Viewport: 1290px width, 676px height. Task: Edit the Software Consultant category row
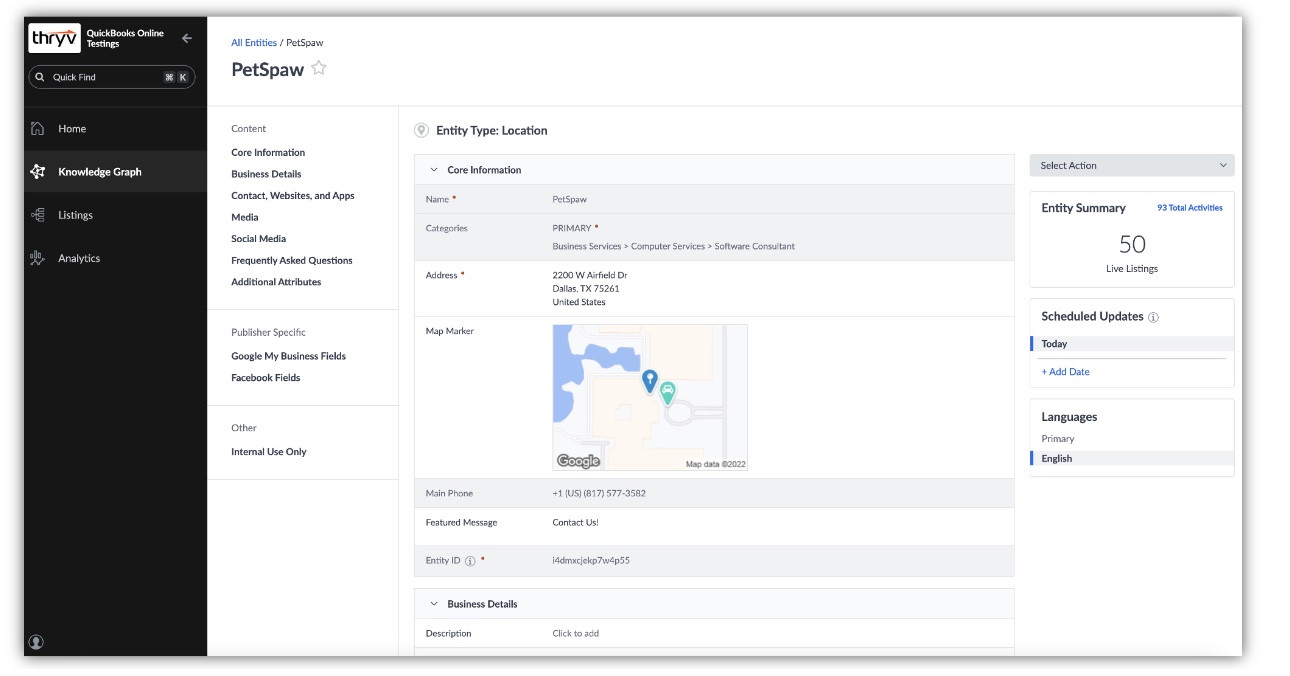pos(674,246)
